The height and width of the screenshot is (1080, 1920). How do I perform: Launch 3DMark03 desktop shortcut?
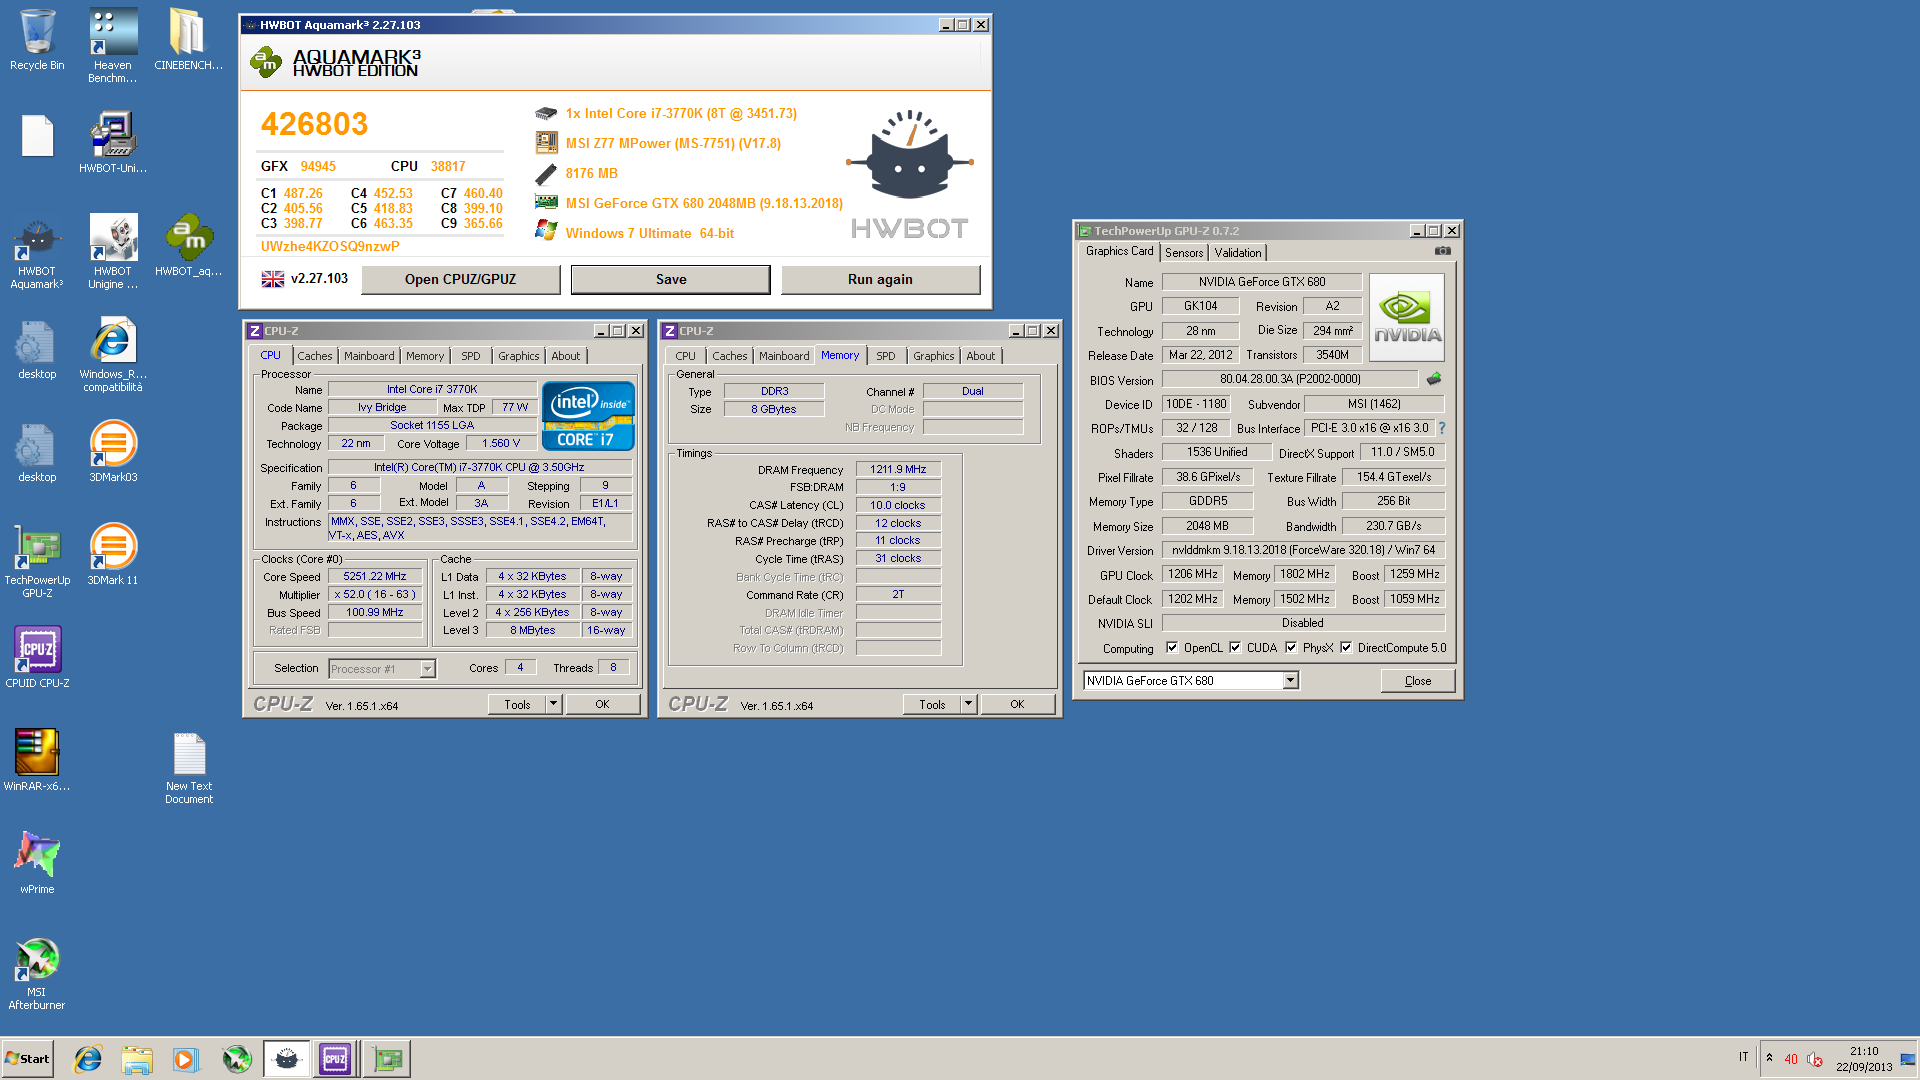(x=113, y=452)
